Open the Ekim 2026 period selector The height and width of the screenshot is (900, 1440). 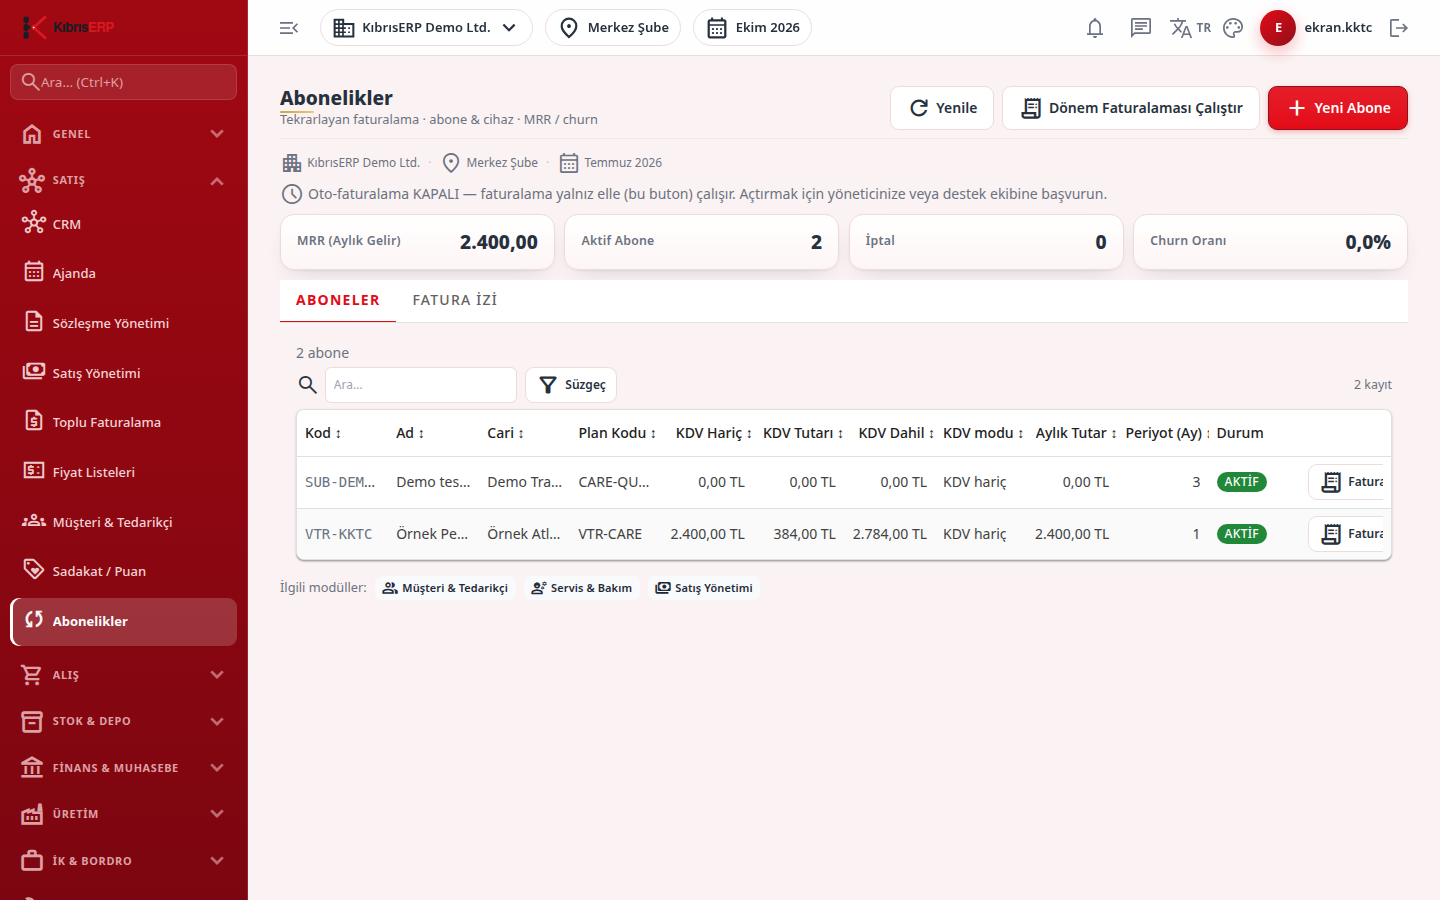(x=752, y=28)
